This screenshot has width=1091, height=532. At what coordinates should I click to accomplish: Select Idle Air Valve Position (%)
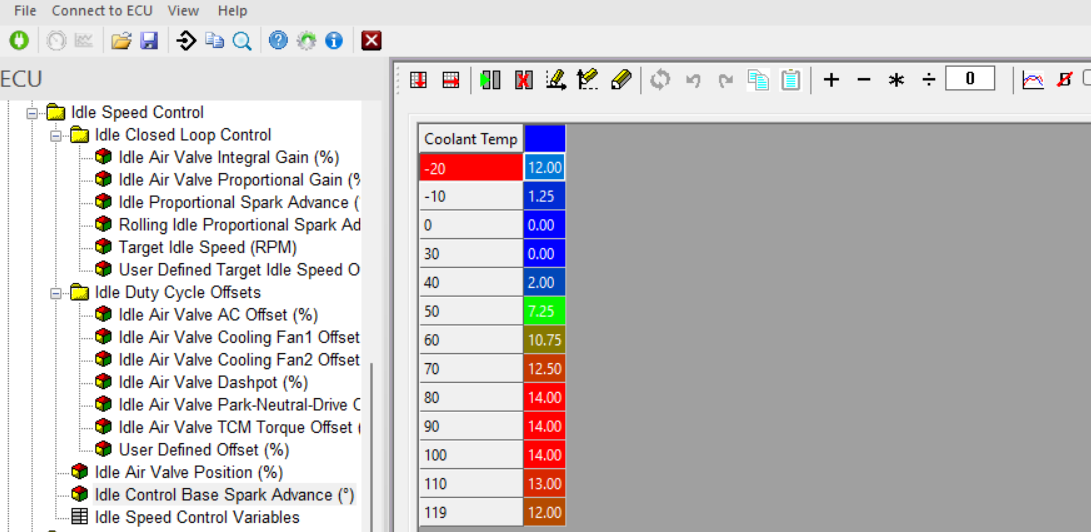point(189,472)
